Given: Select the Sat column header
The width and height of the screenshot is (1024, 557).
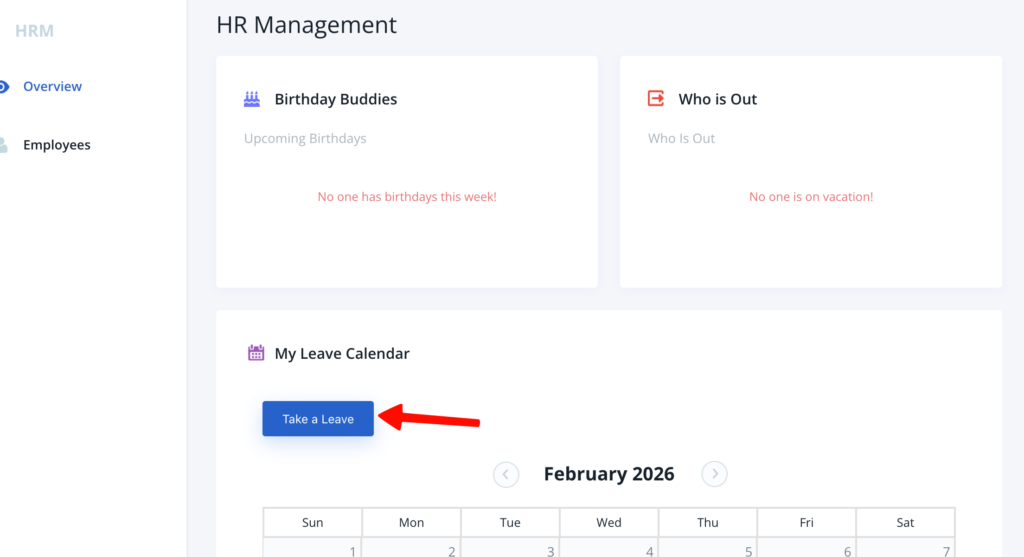Looking at the screenshot, I should click(905, 522).
